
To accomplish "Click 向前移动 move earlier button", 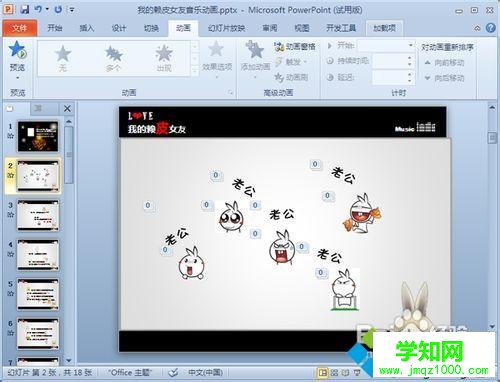I will pos(444,62).
